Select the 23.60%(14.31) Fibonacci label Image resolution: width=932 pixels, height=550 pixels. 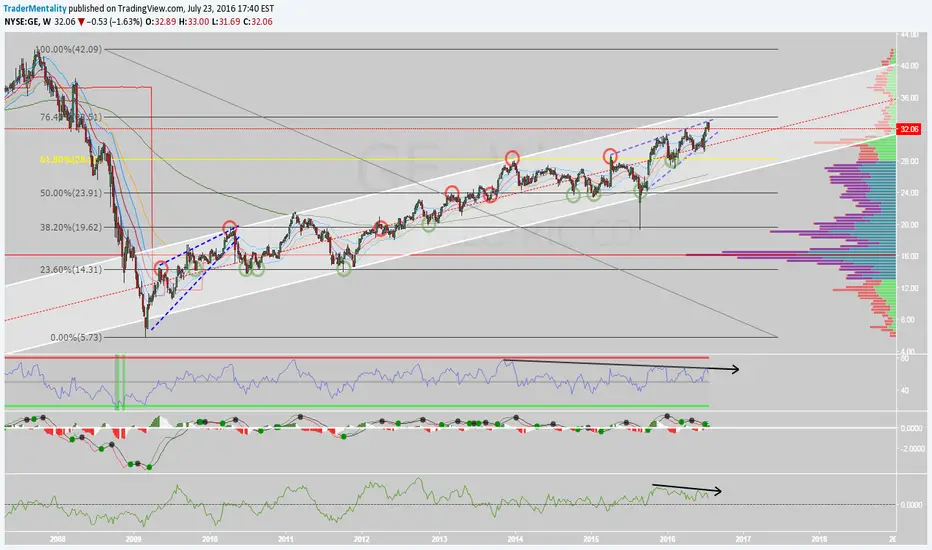pyautogui.click(x=71, y=269)
